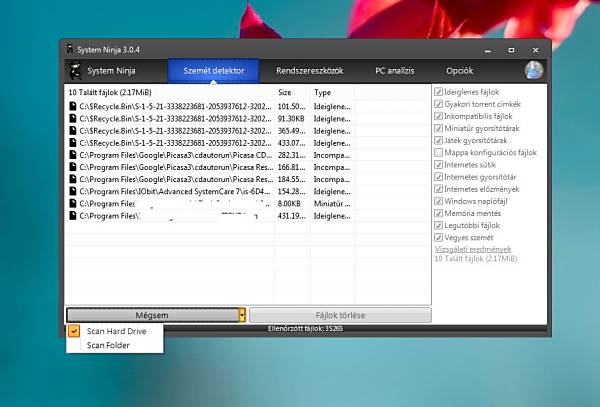Click file icon of the 8.00KB row
This screenshot has height=407, width=600.
[72, 204]
